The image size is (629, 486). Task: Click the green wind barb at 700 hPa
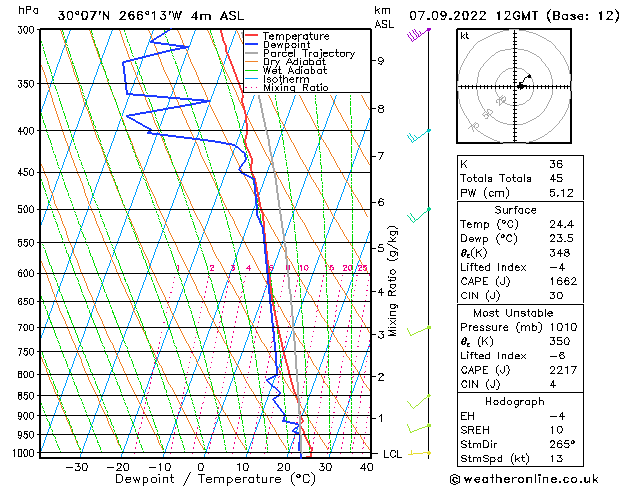pos(419,331)
